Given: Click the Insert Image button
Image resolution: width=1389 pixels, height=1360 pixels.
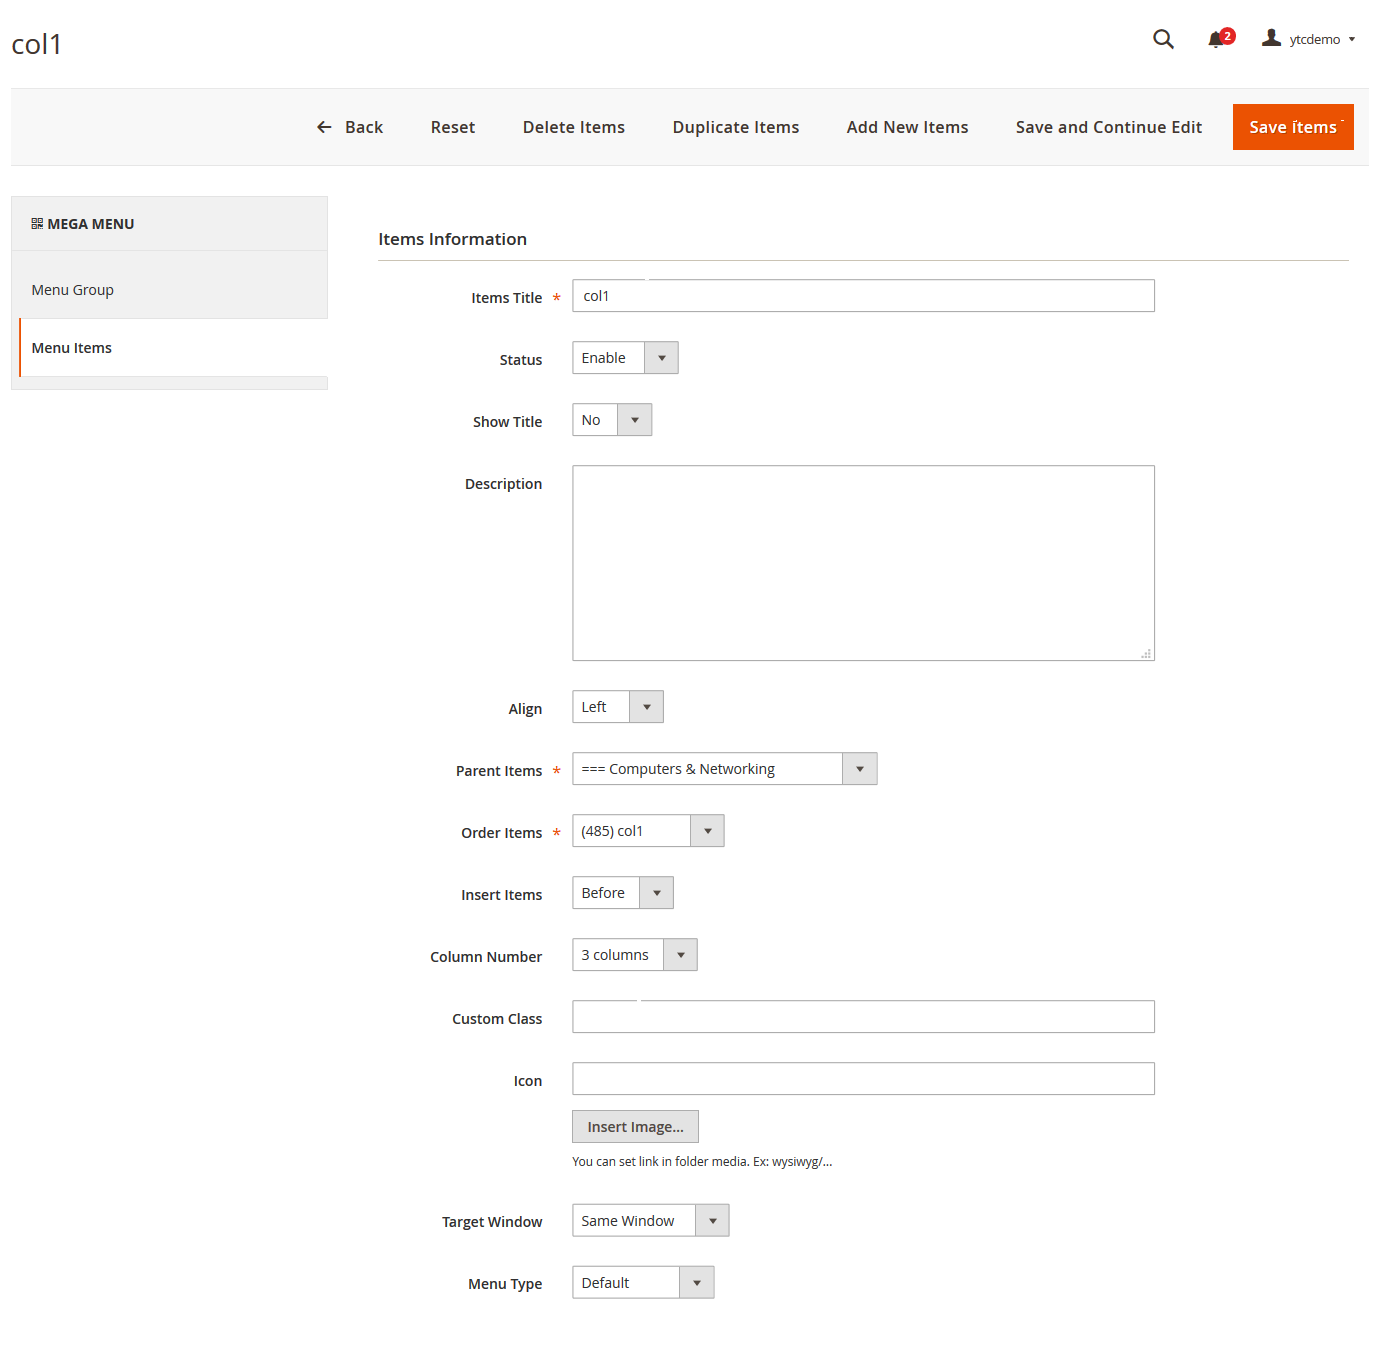Looking at the screenshot, I should 635,1127.
